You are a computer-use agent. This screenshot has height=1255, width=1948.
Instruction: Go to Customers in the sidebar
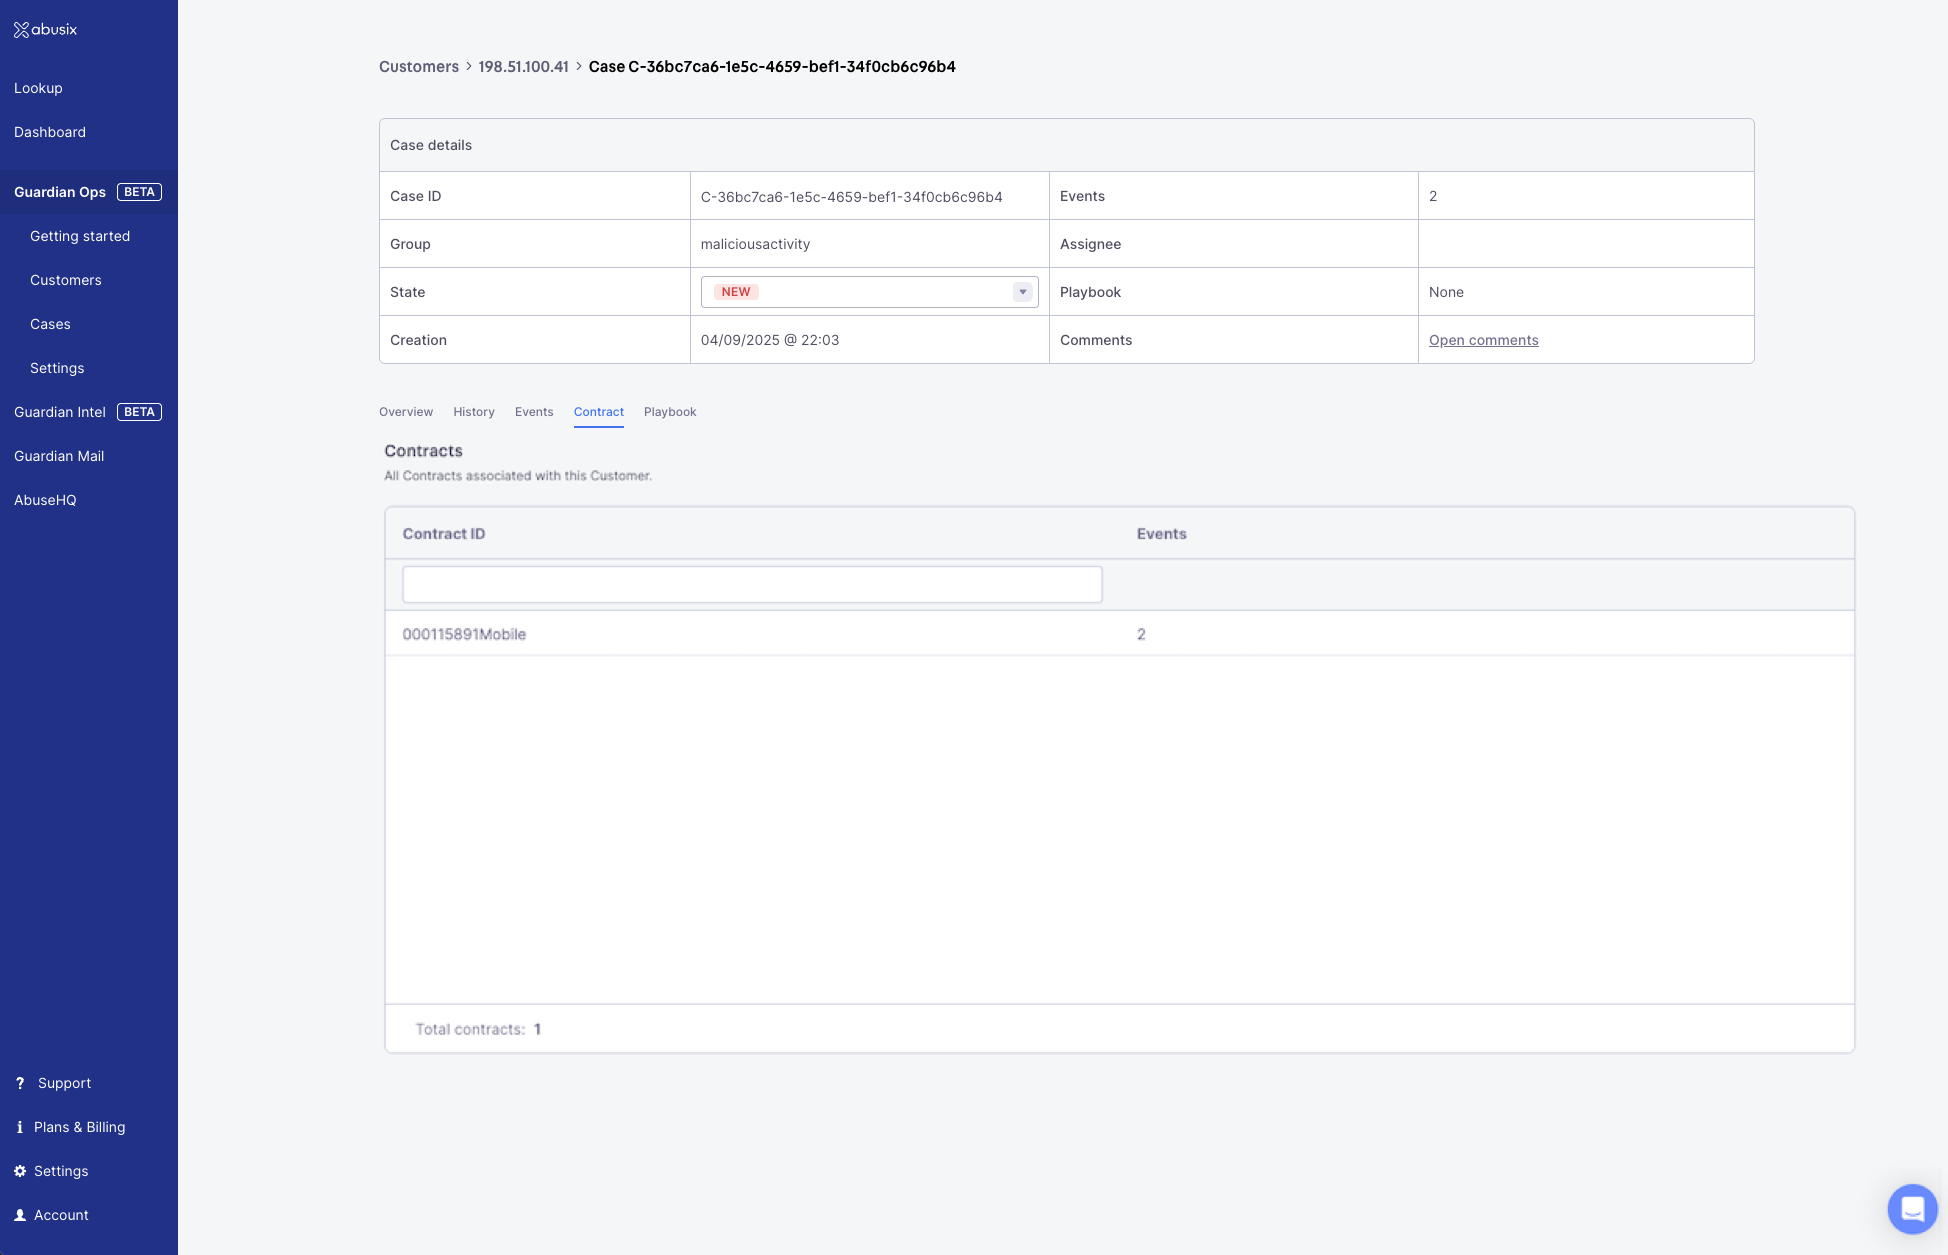pyautogui.click(x=66, y=280)
